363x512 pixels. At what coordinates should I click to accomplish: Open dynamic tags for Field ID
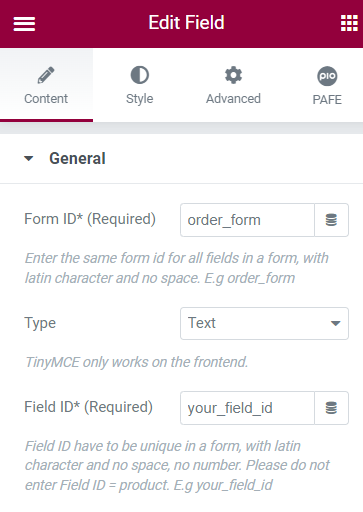coord(331,408)
